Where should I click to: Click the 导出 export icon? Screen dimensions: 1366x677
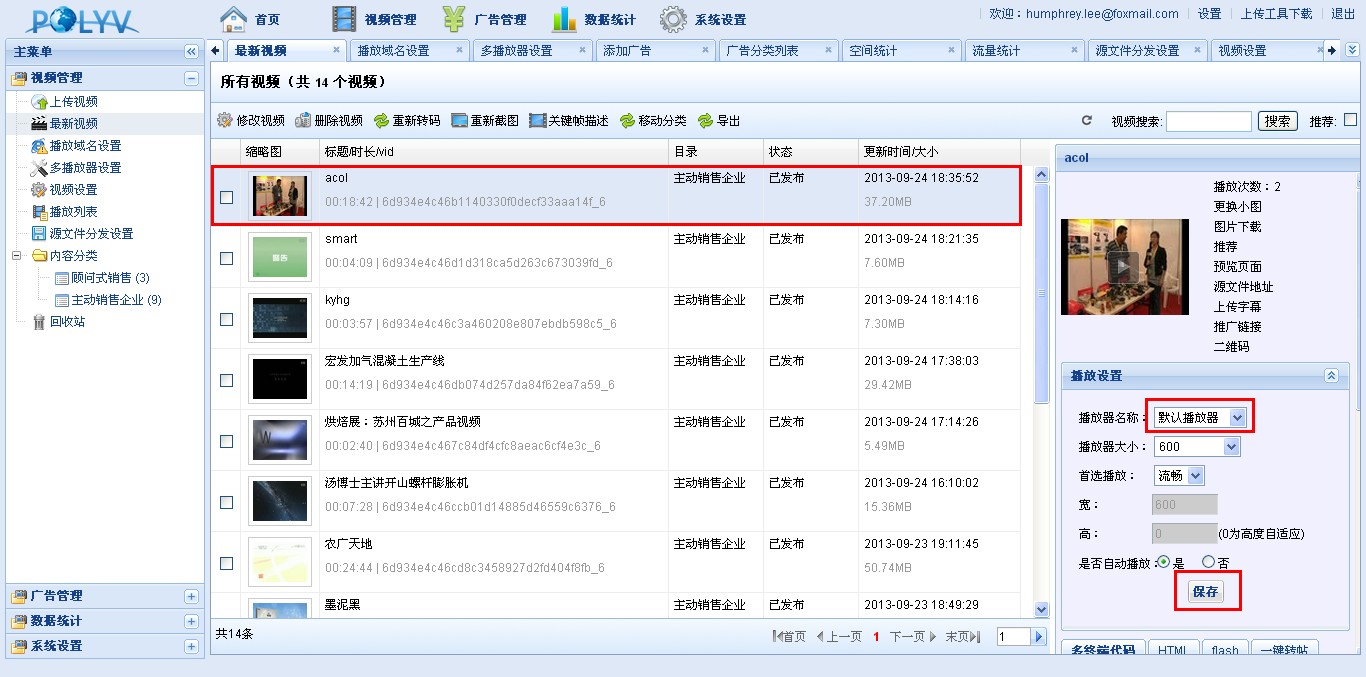pos(705,121)
